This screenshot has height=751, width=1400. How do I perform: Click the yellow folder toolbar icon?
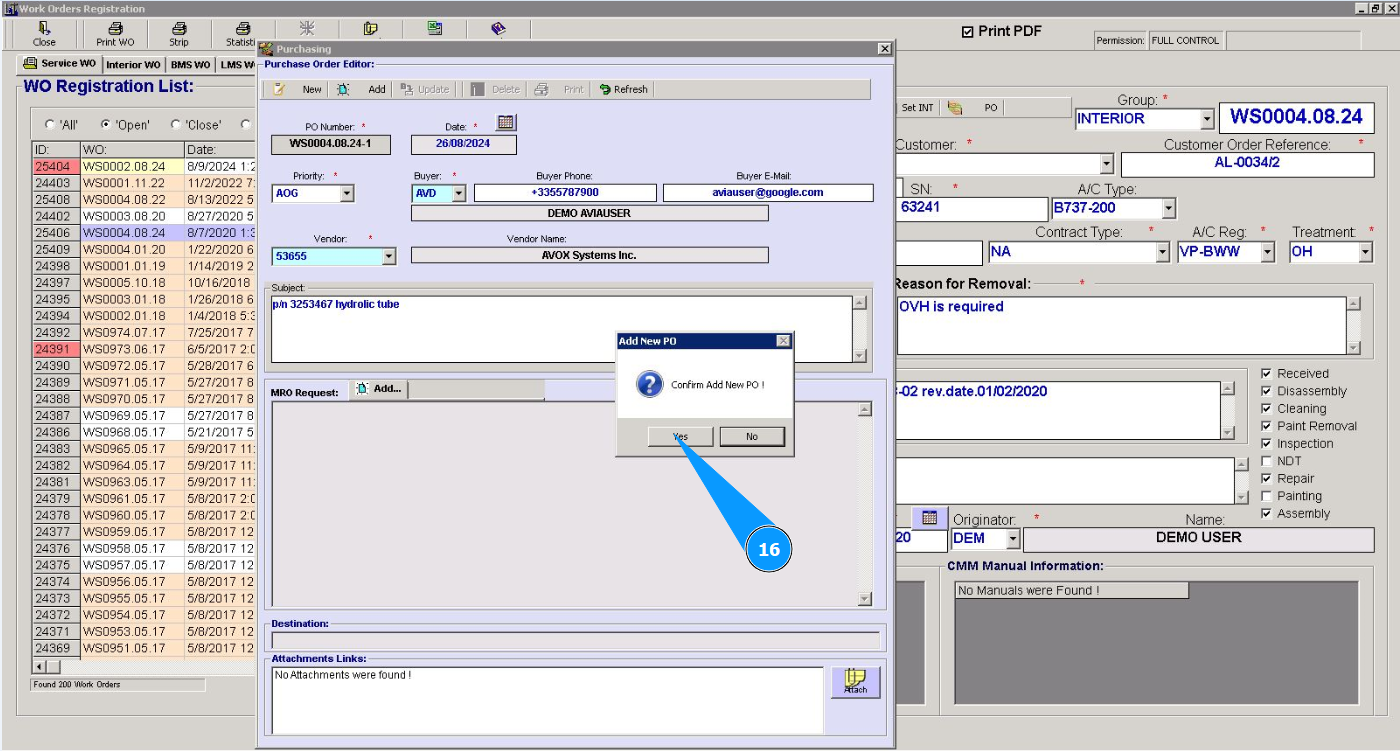click(371, 28)
